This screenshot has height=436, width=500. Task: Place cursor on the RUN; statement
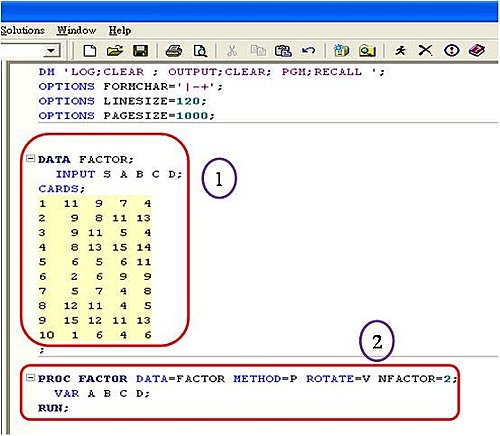click(53, 408)
